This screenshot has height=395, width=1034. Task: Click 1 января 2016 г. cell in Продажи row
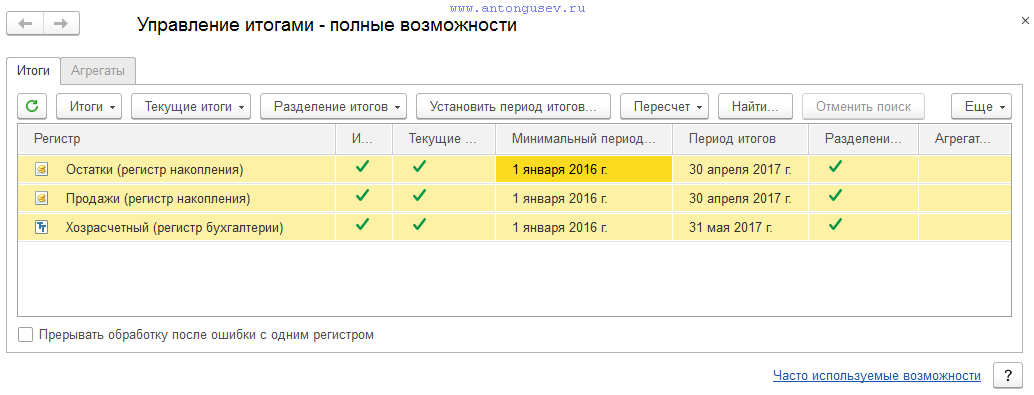(584, 198)
